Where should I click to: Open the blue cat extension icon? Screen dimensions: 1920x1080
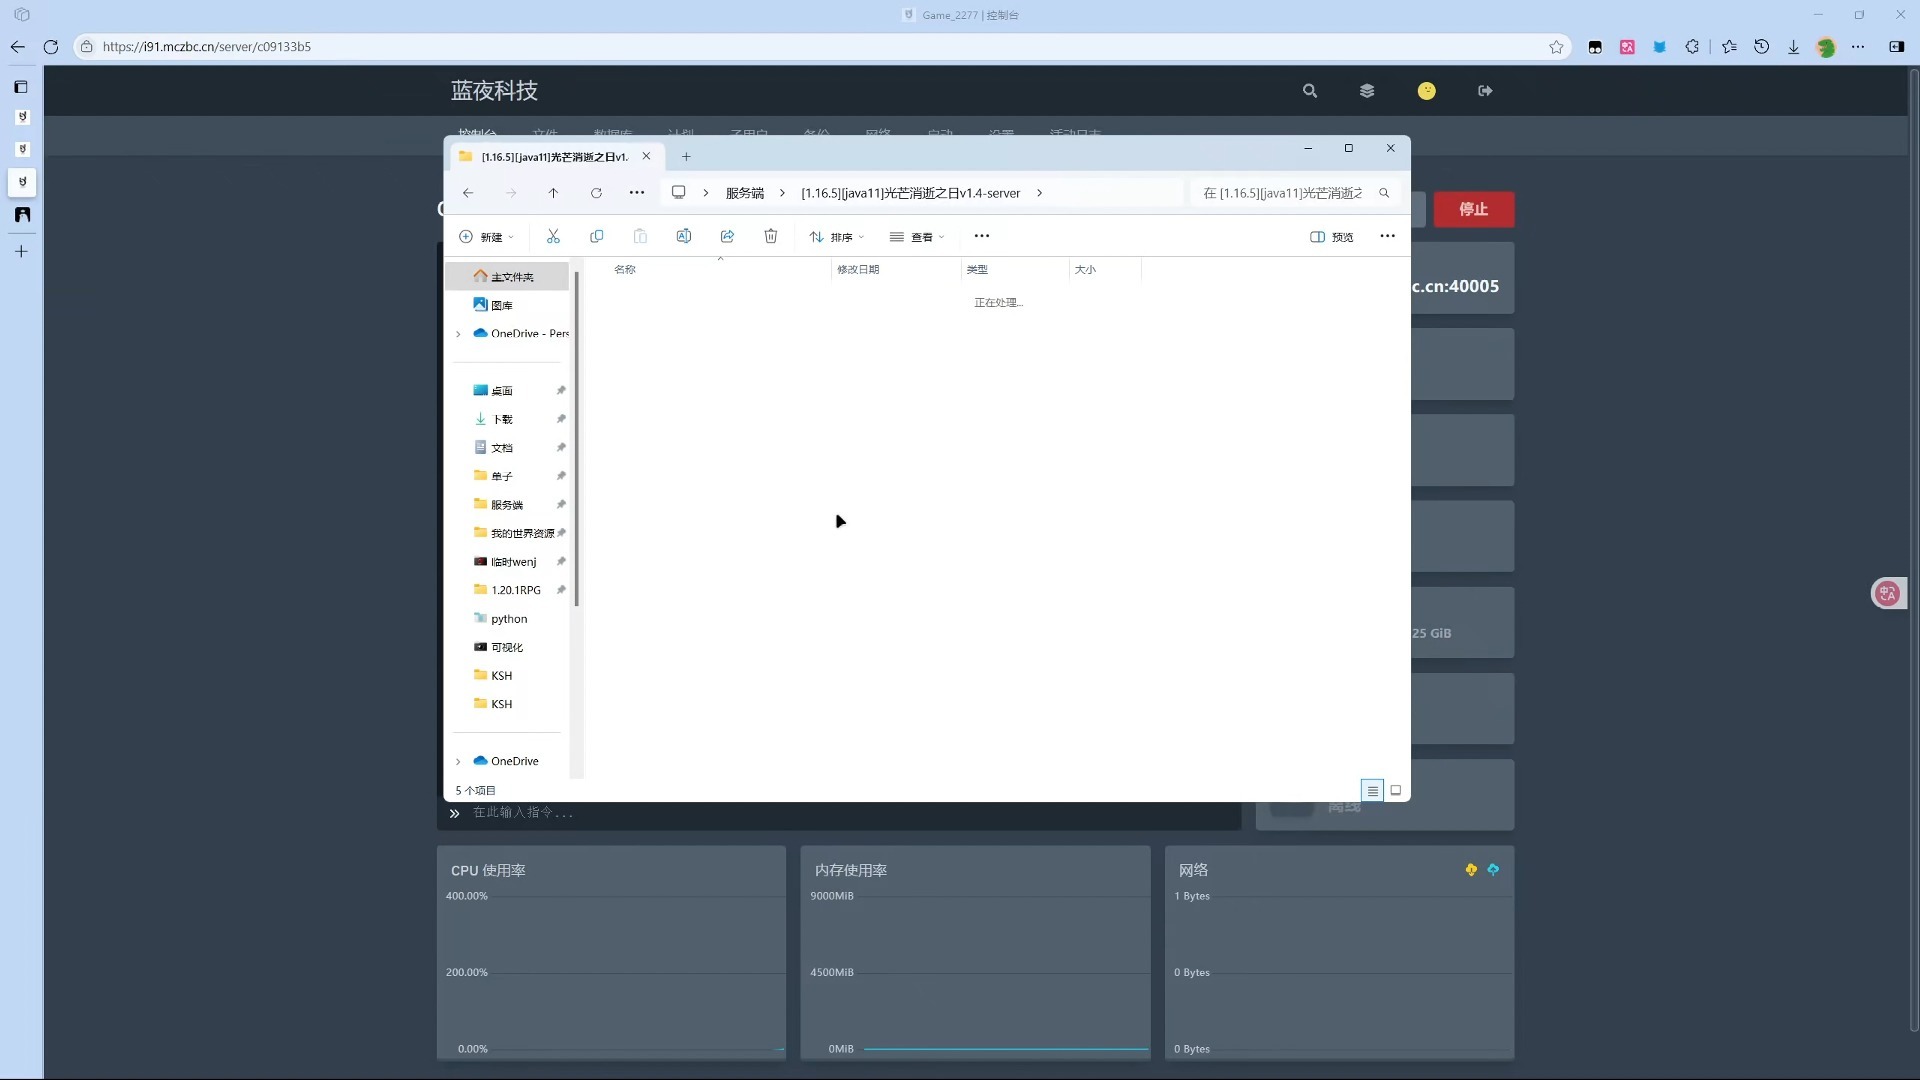coord(1660,47)
